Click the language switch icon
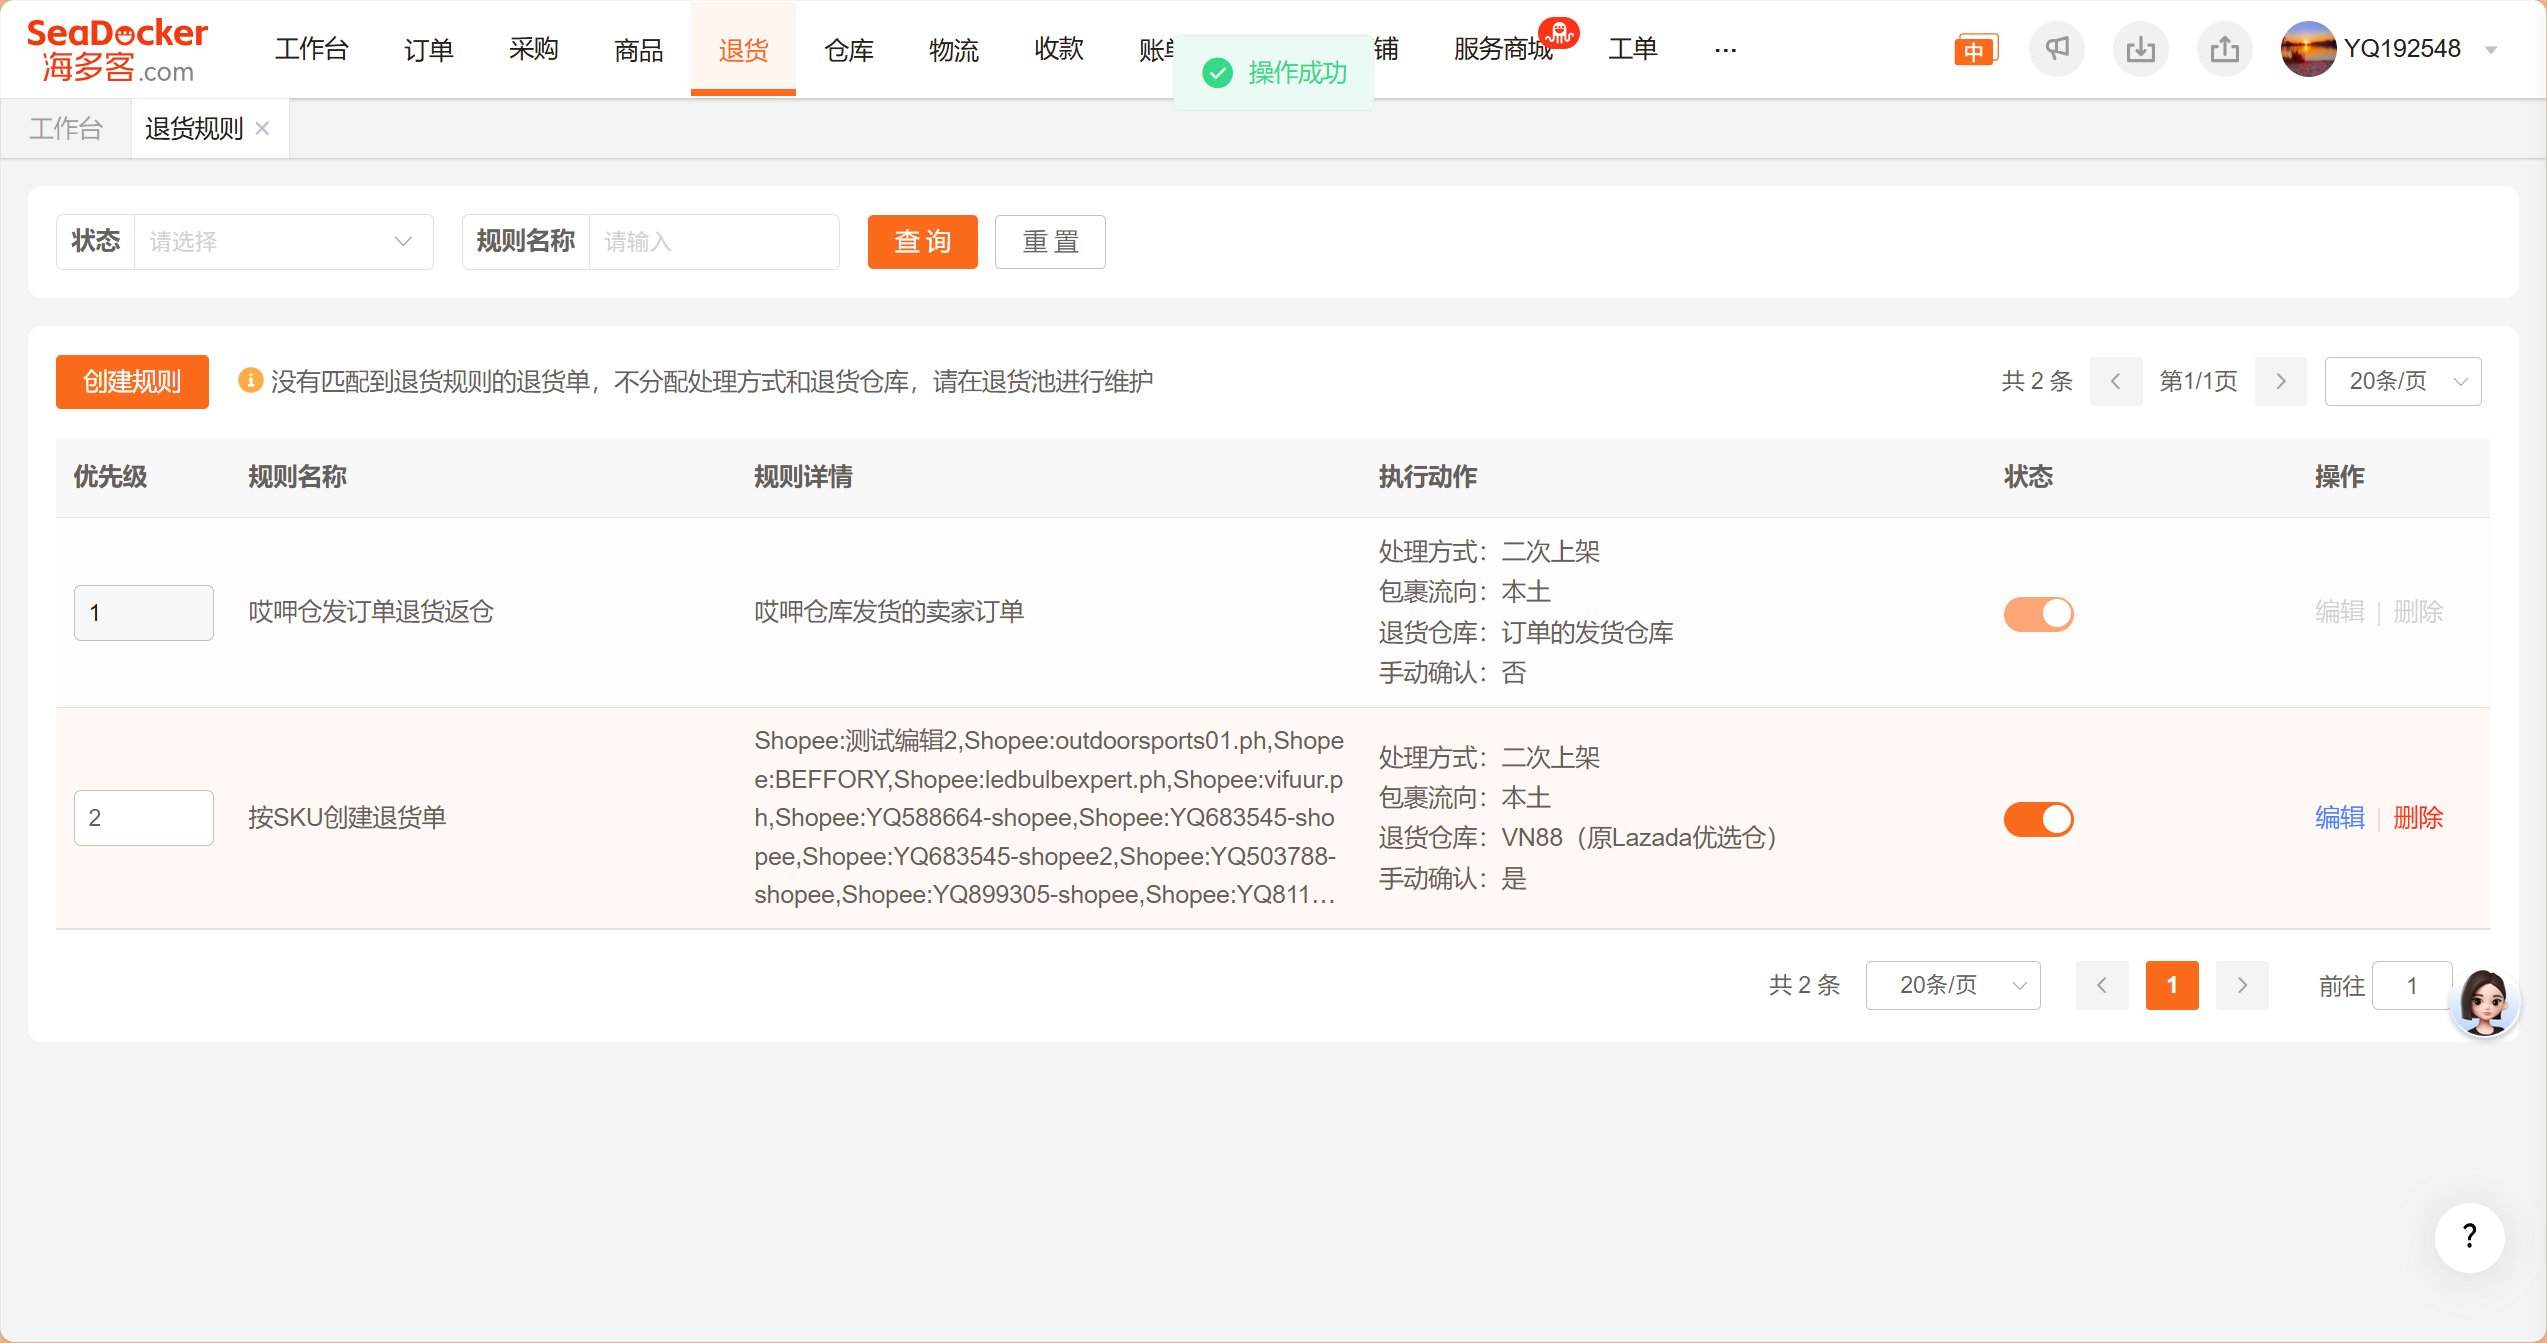The image size is (2547, 1343). point(1975,50)
